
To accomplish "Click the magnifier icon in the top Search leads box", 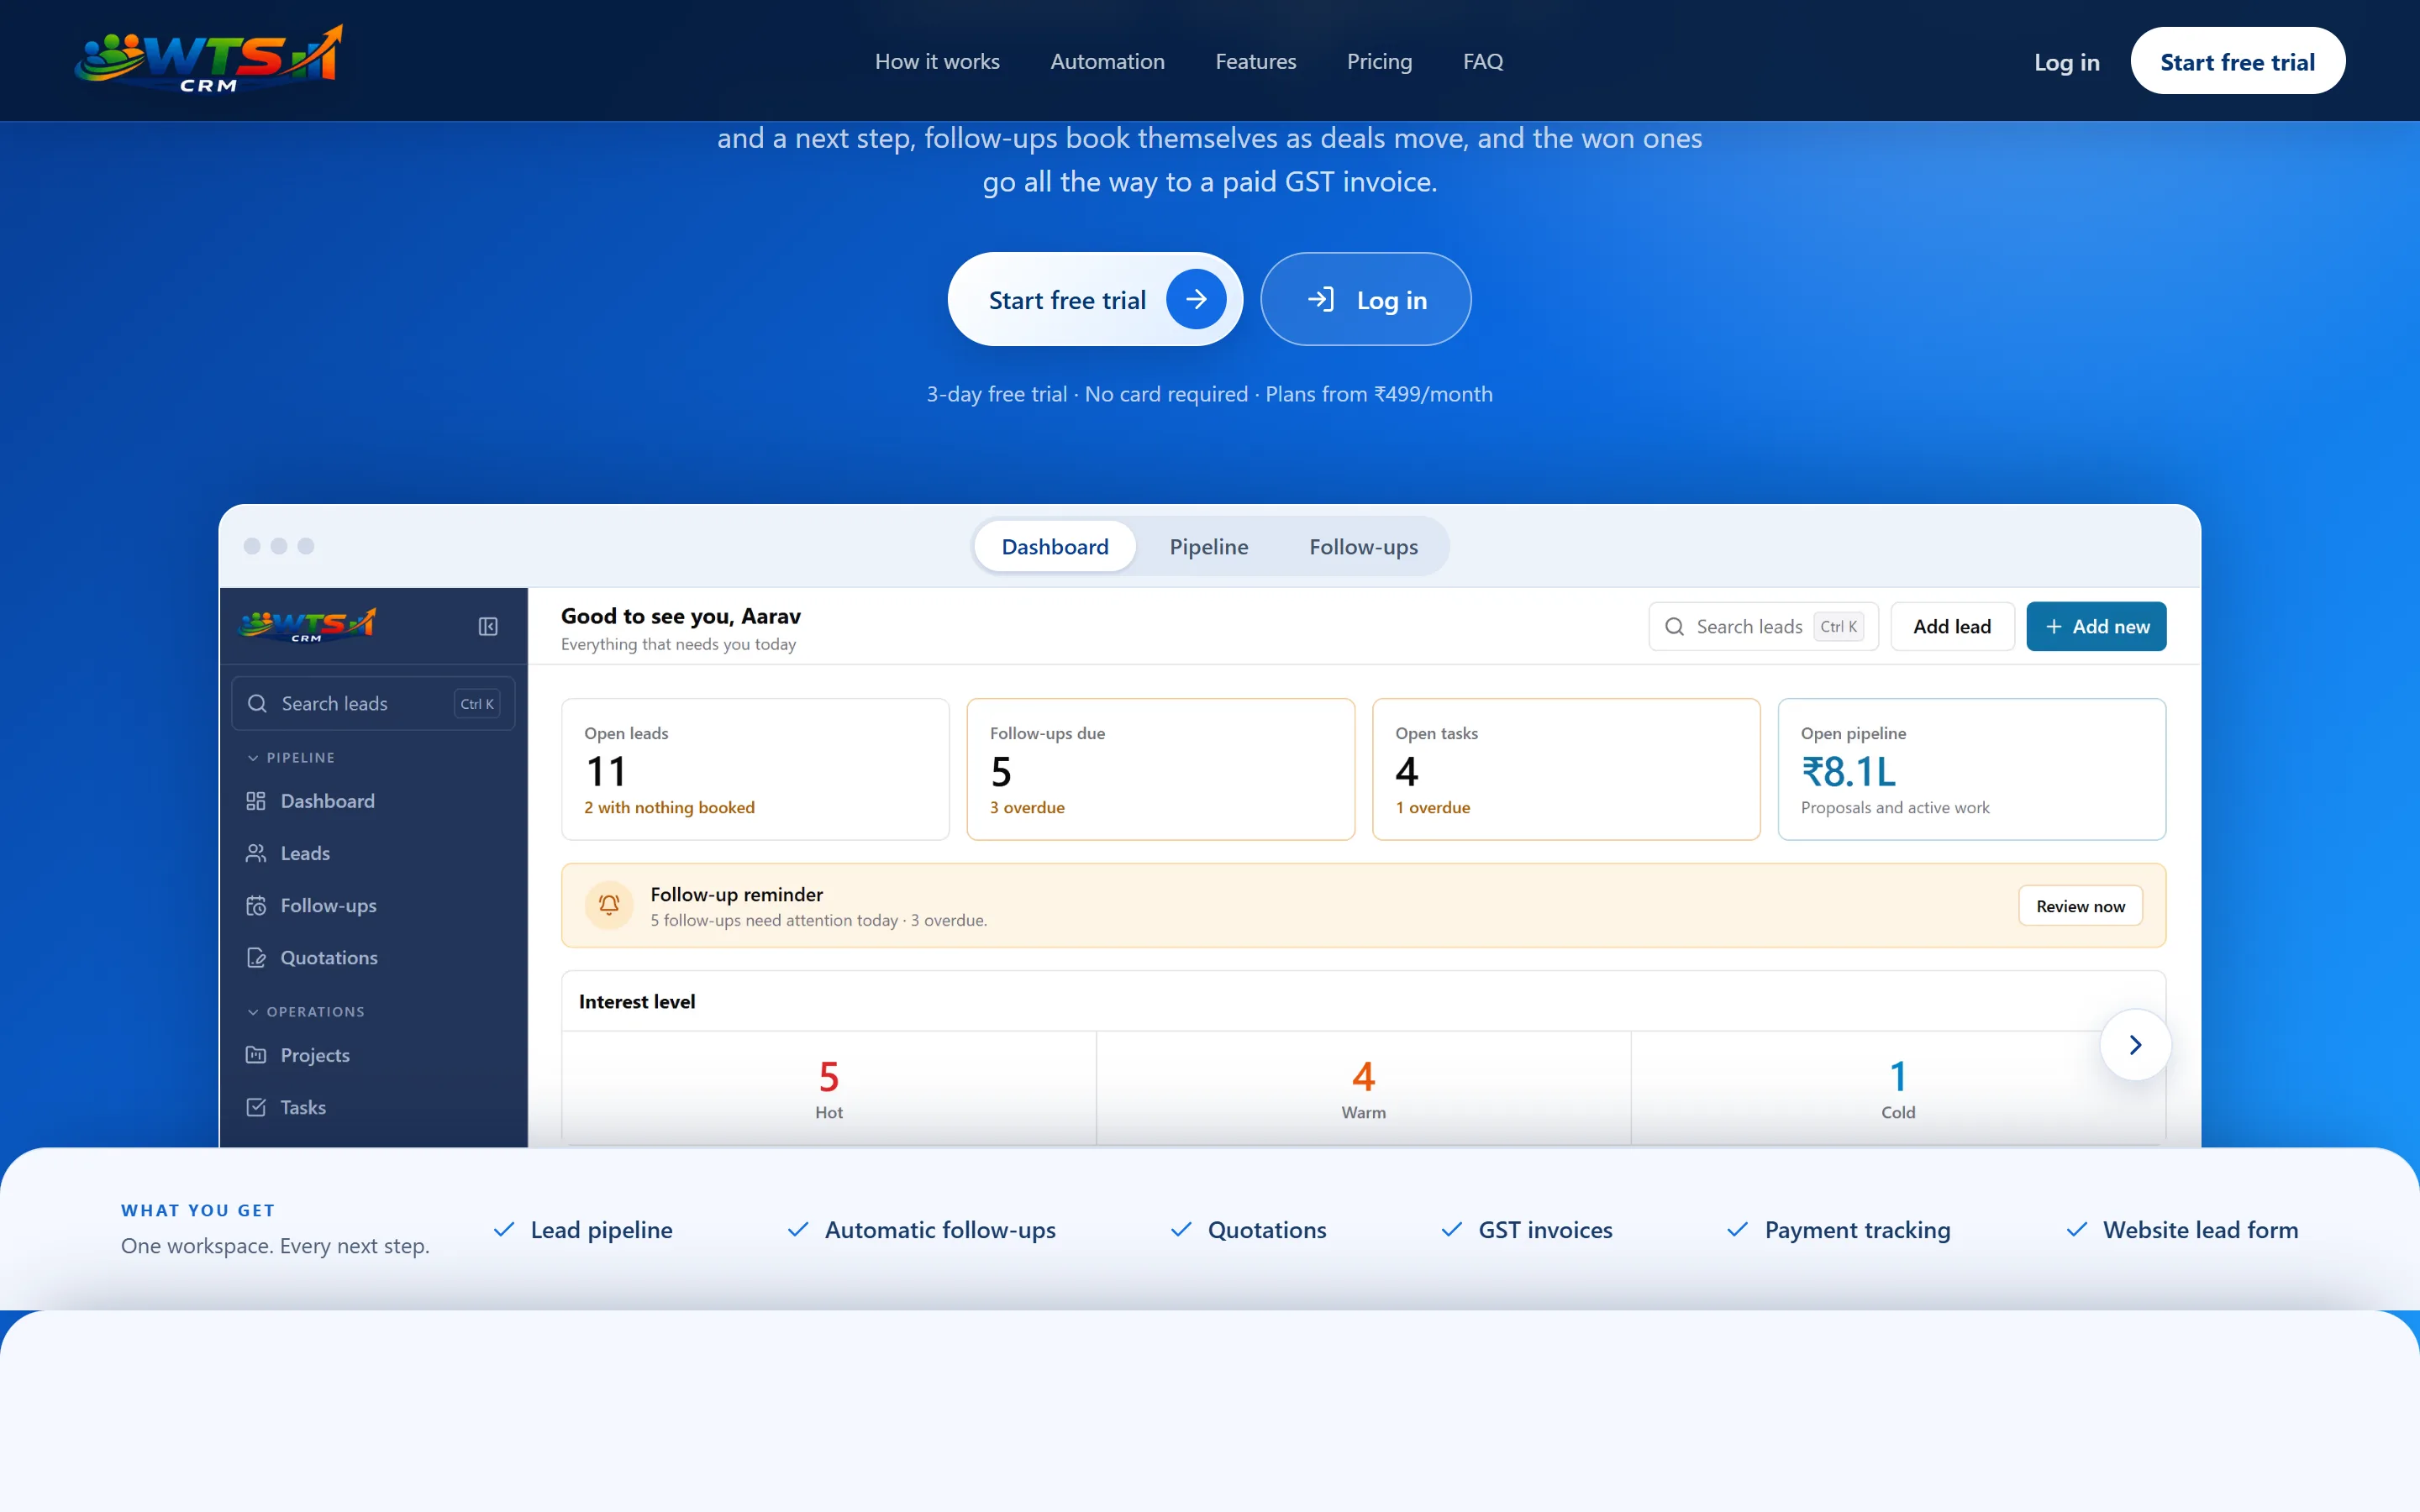I will pyautogui.click(x=1674, y=627).
